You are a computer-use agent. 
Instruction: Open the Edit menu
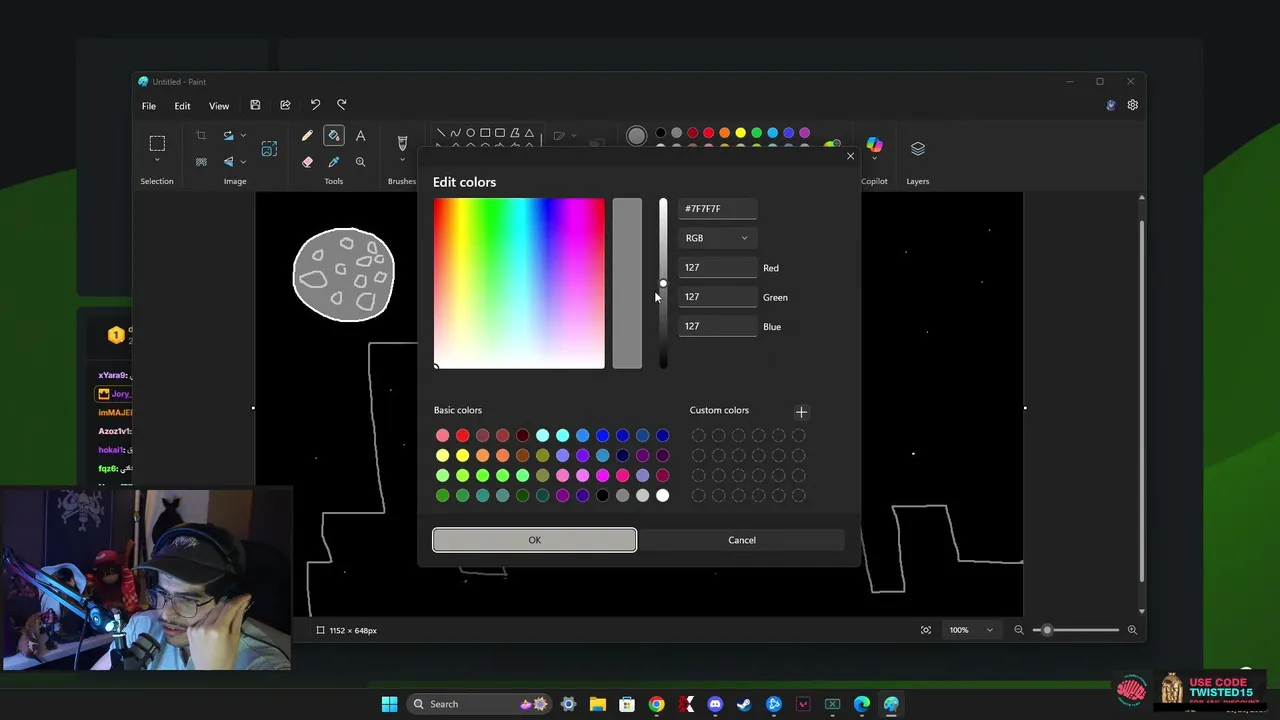182,106
